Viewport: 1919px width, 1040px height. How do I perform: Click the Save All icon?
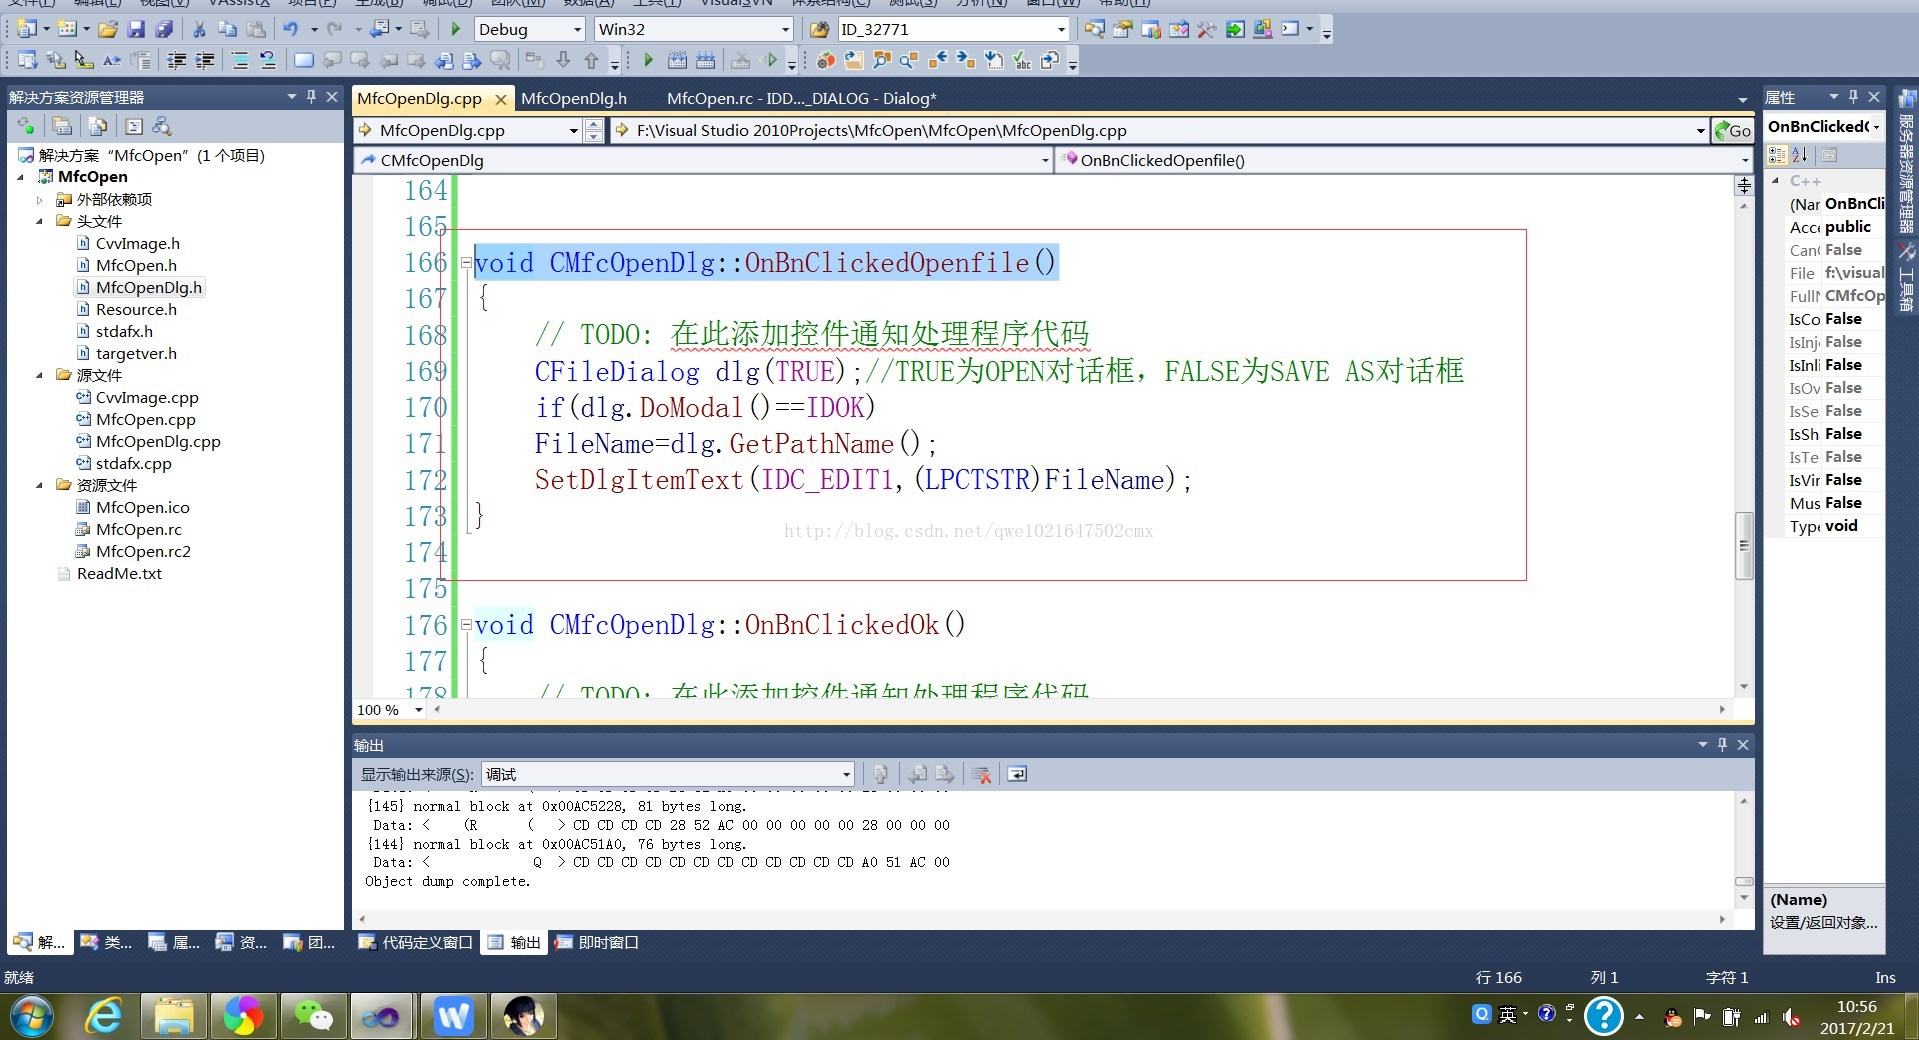point(165,29)
